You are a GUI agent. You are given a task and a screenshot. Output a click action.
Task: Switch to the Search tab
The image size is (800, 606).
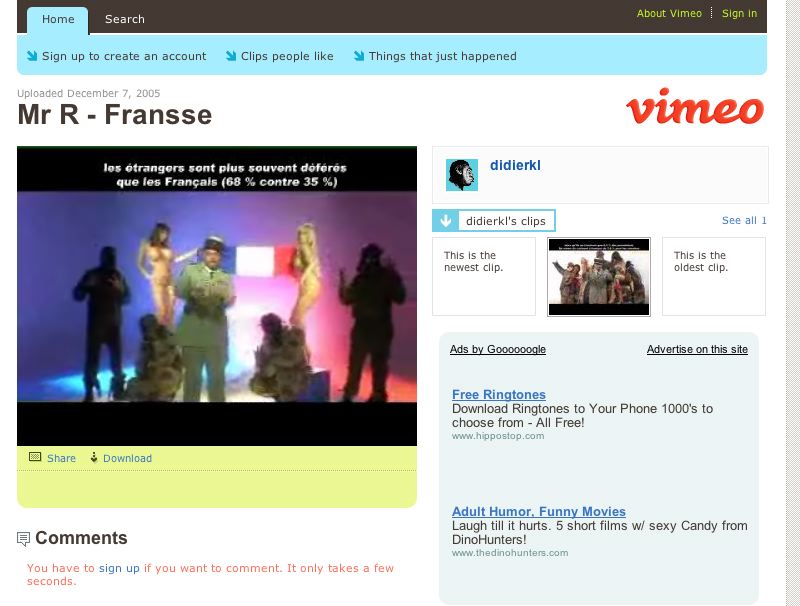click(x=124, y=19)
